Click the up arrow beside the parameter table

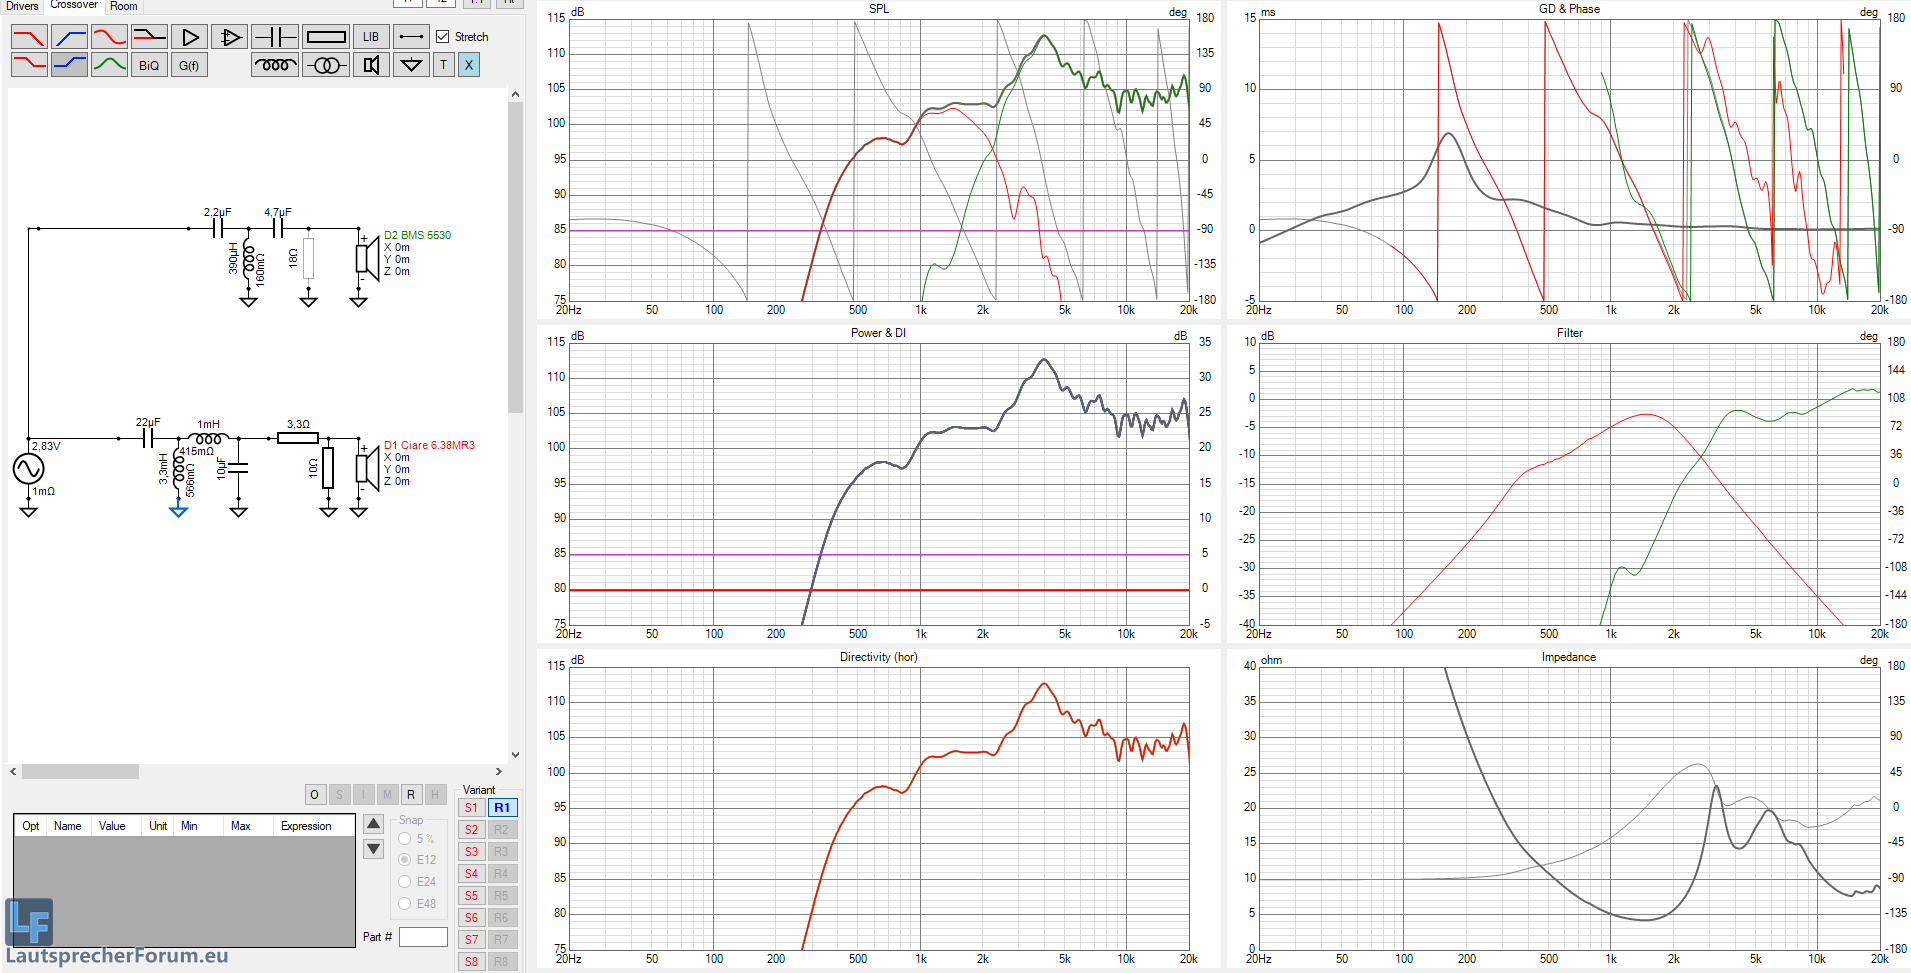coord(373,824)
